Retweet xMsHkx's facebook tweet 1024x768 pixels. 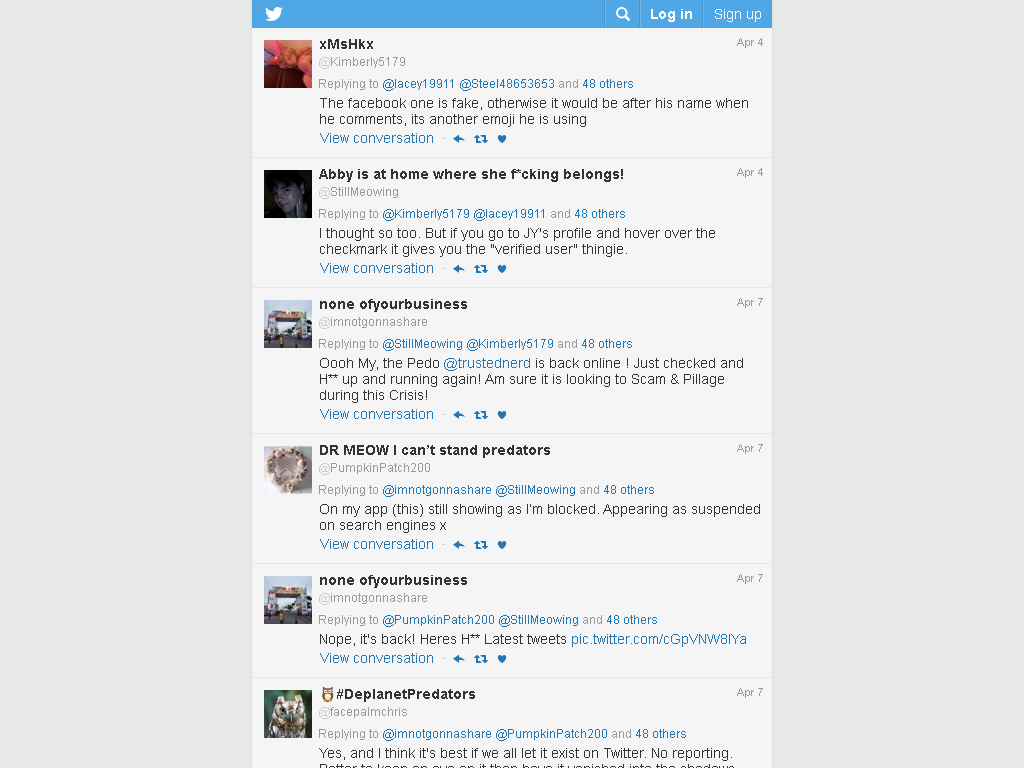481,138
